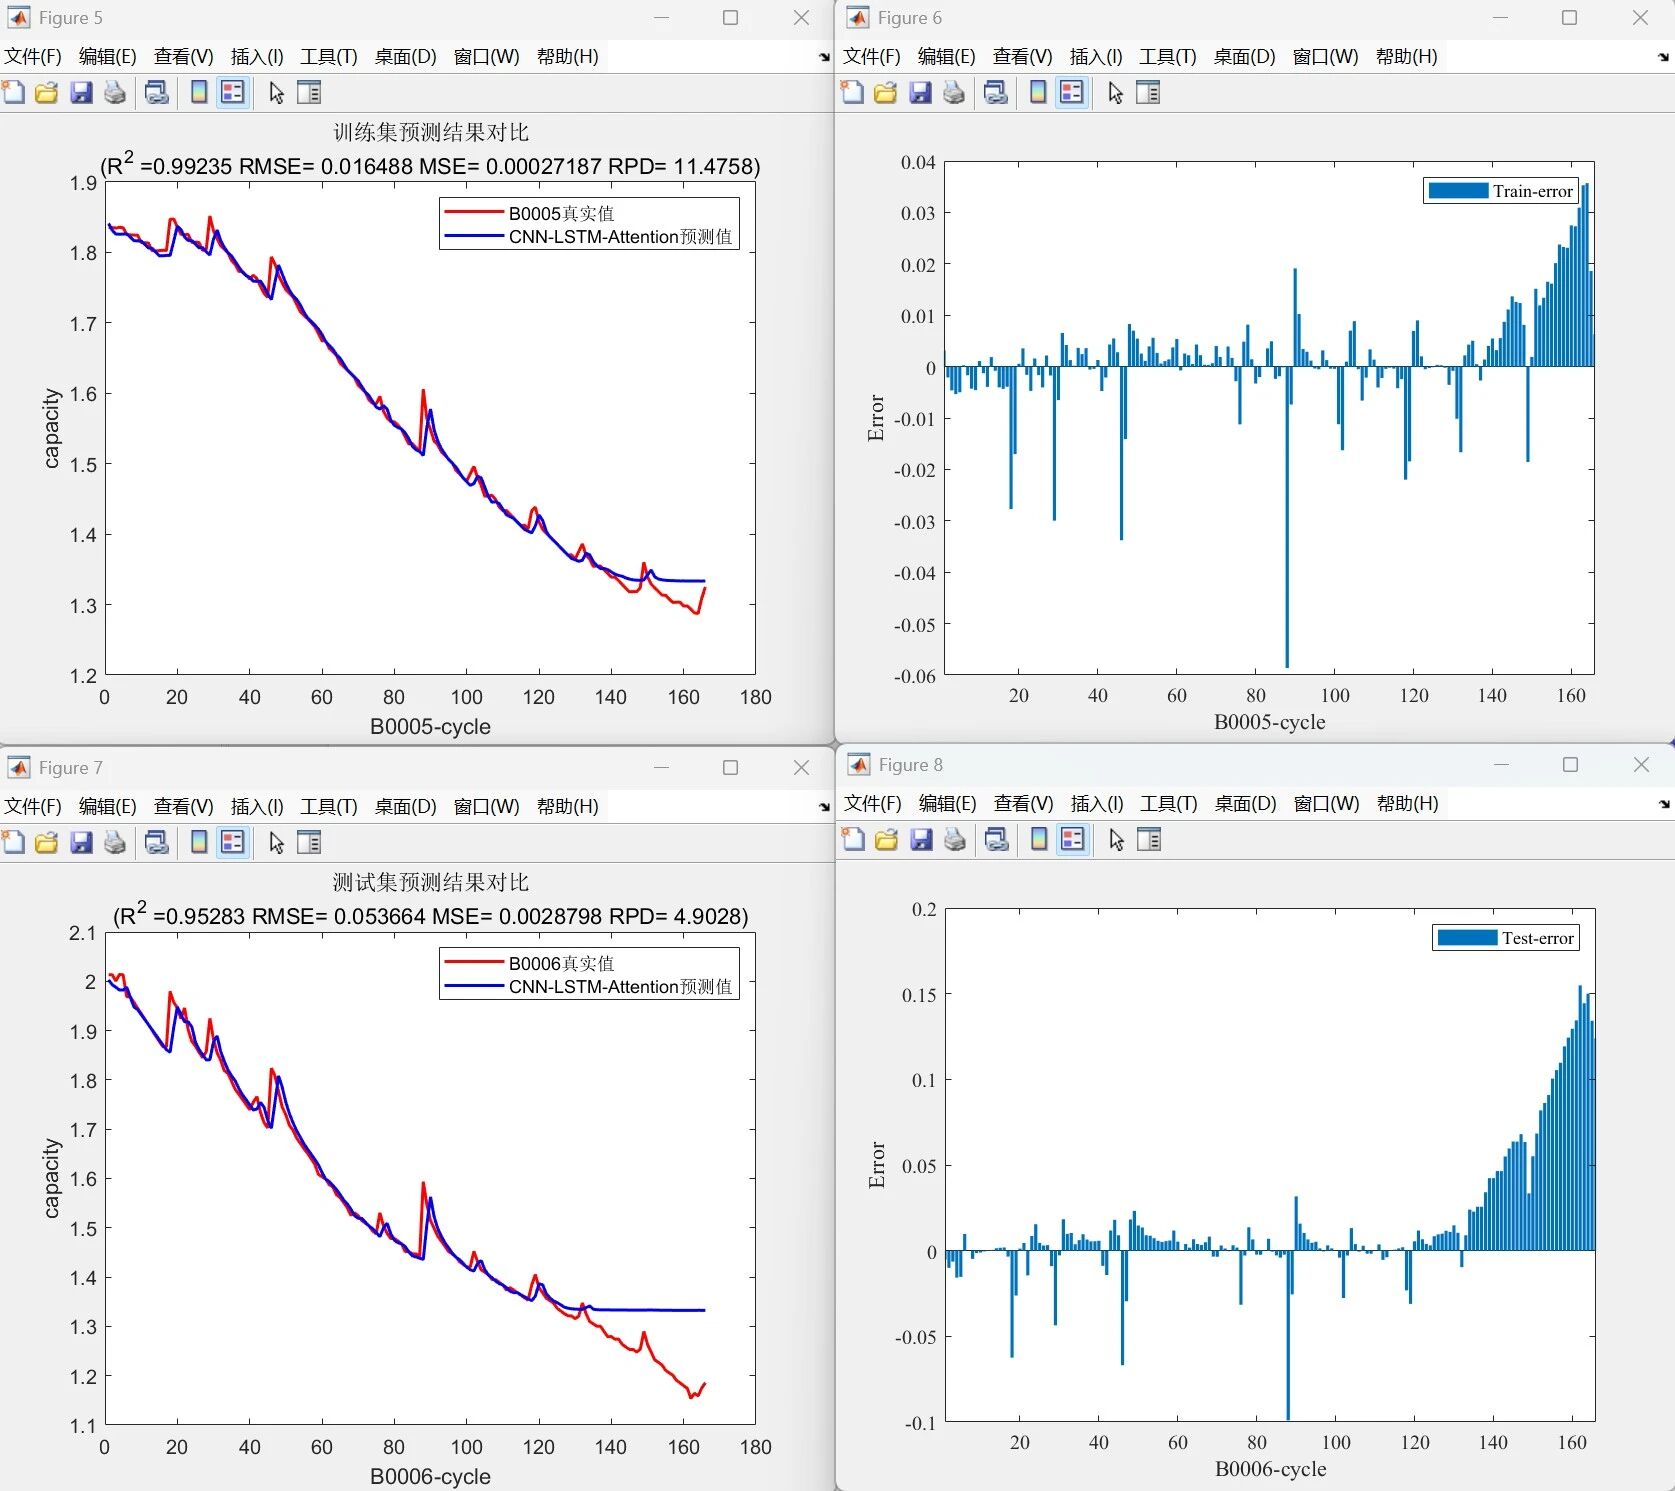Click Open File icon in Figure 5 toolbar
Viewport: 1675px width, 1491px height.
(x=47, y=93)
